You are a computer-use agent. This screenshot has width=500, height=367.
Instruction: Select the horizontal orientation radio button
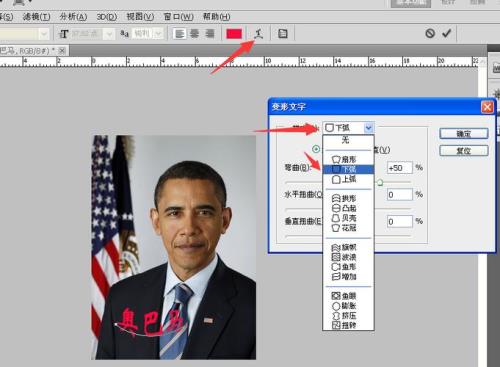(x=316, y=149)
